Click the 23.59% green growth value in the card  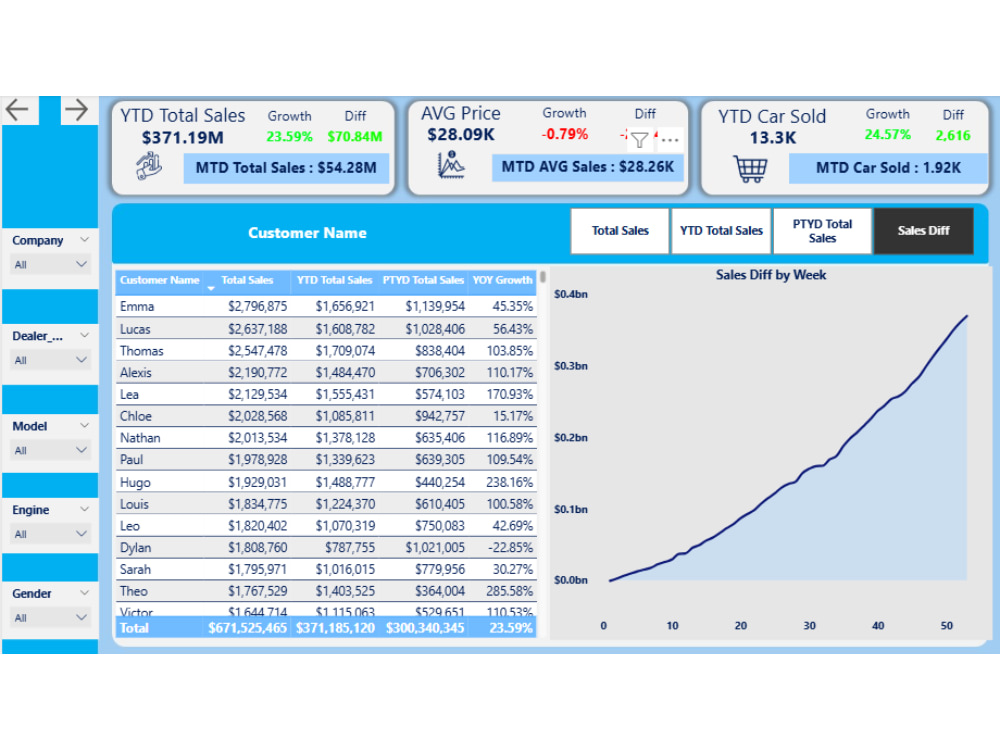click(290, 136)
